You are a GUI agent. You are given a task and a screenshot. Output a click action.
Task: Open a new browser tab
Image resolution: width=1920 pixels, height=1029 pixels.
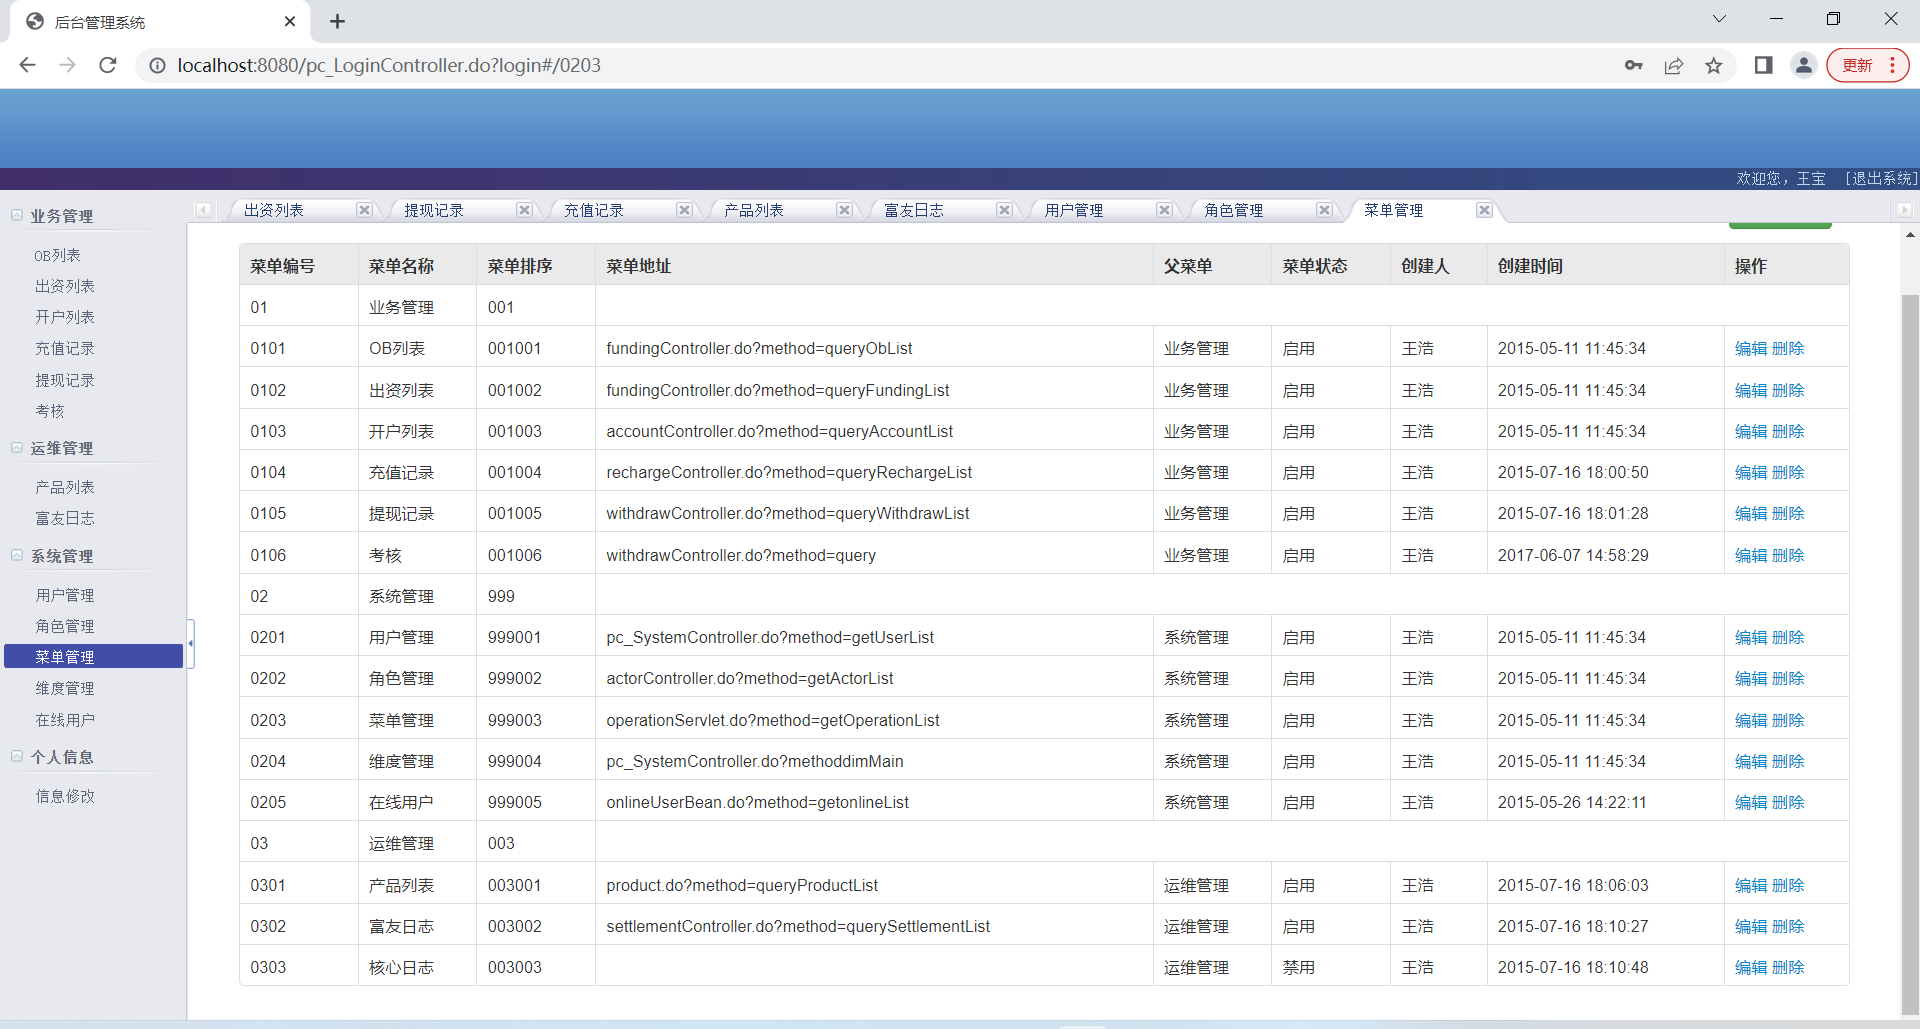pyautogui.click(x=337, y=21)
